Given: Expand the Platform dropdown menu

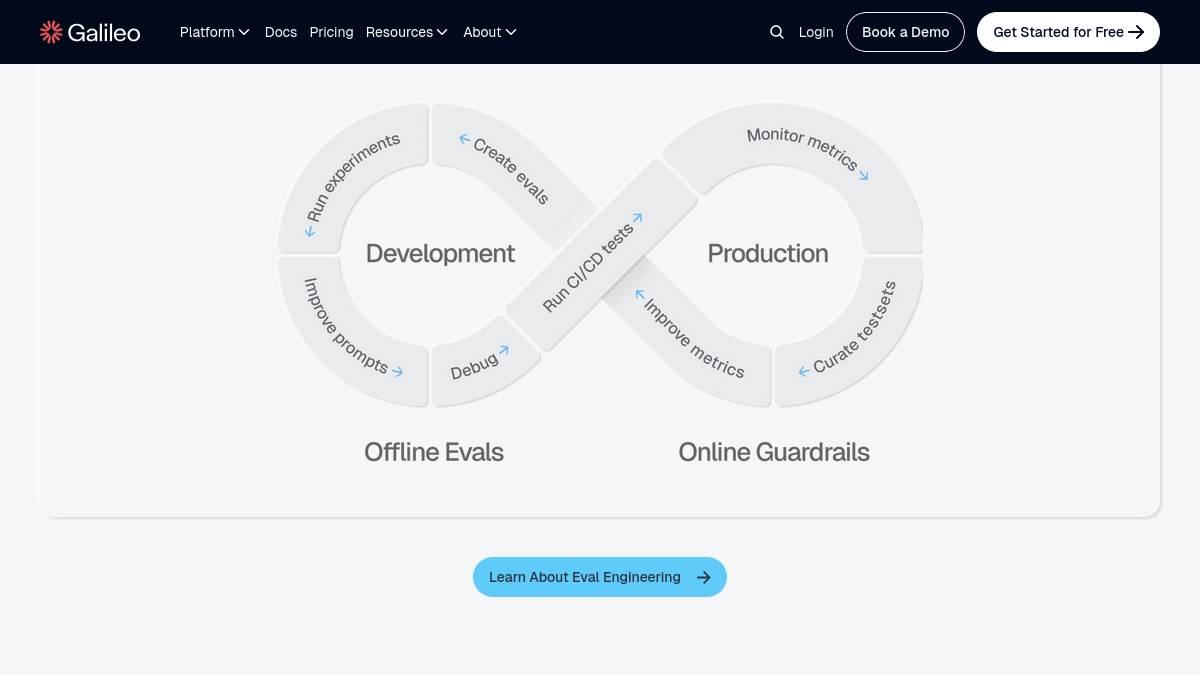Looking at the screenshot, I should coord(214,32).
